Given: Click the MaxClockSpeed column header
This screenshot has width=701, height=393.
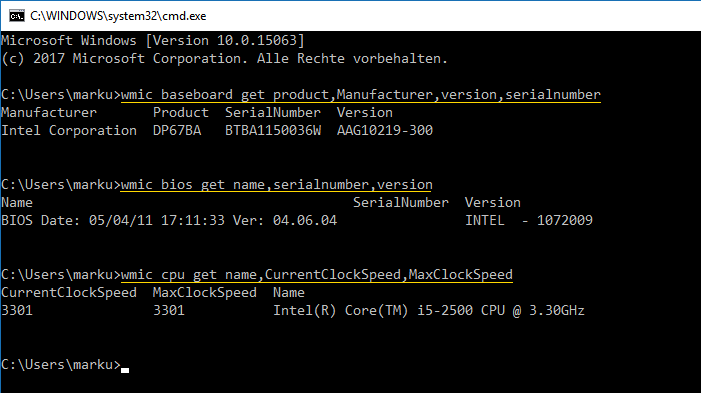Looking at the screenshot, I should click(x=205, y=292).
